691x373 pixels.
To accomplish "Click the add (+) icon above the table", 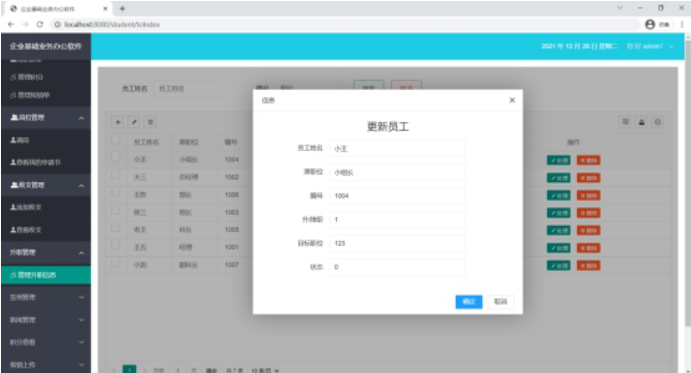I will coord(118,122).
